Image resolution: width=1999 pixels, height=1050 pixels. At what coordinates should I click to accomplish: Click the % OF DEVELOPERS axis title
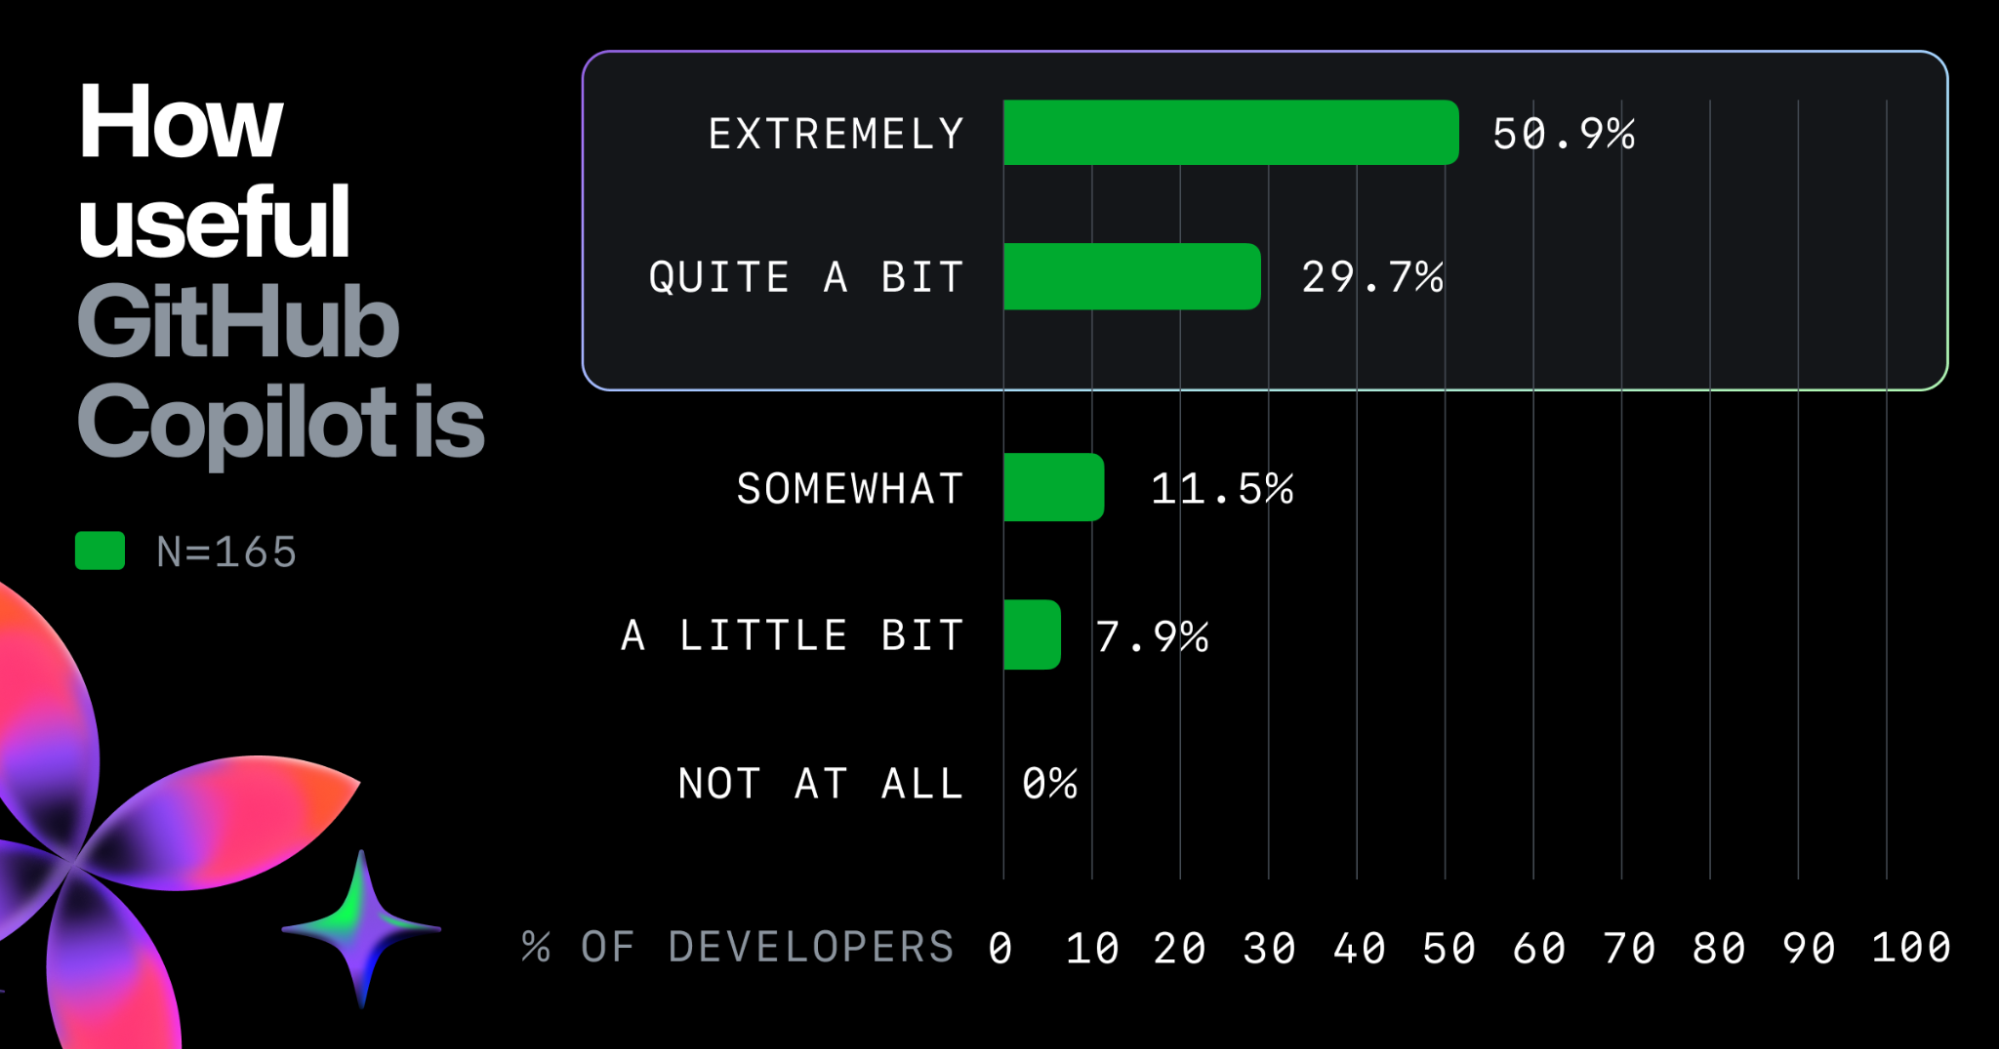(738, 947)
